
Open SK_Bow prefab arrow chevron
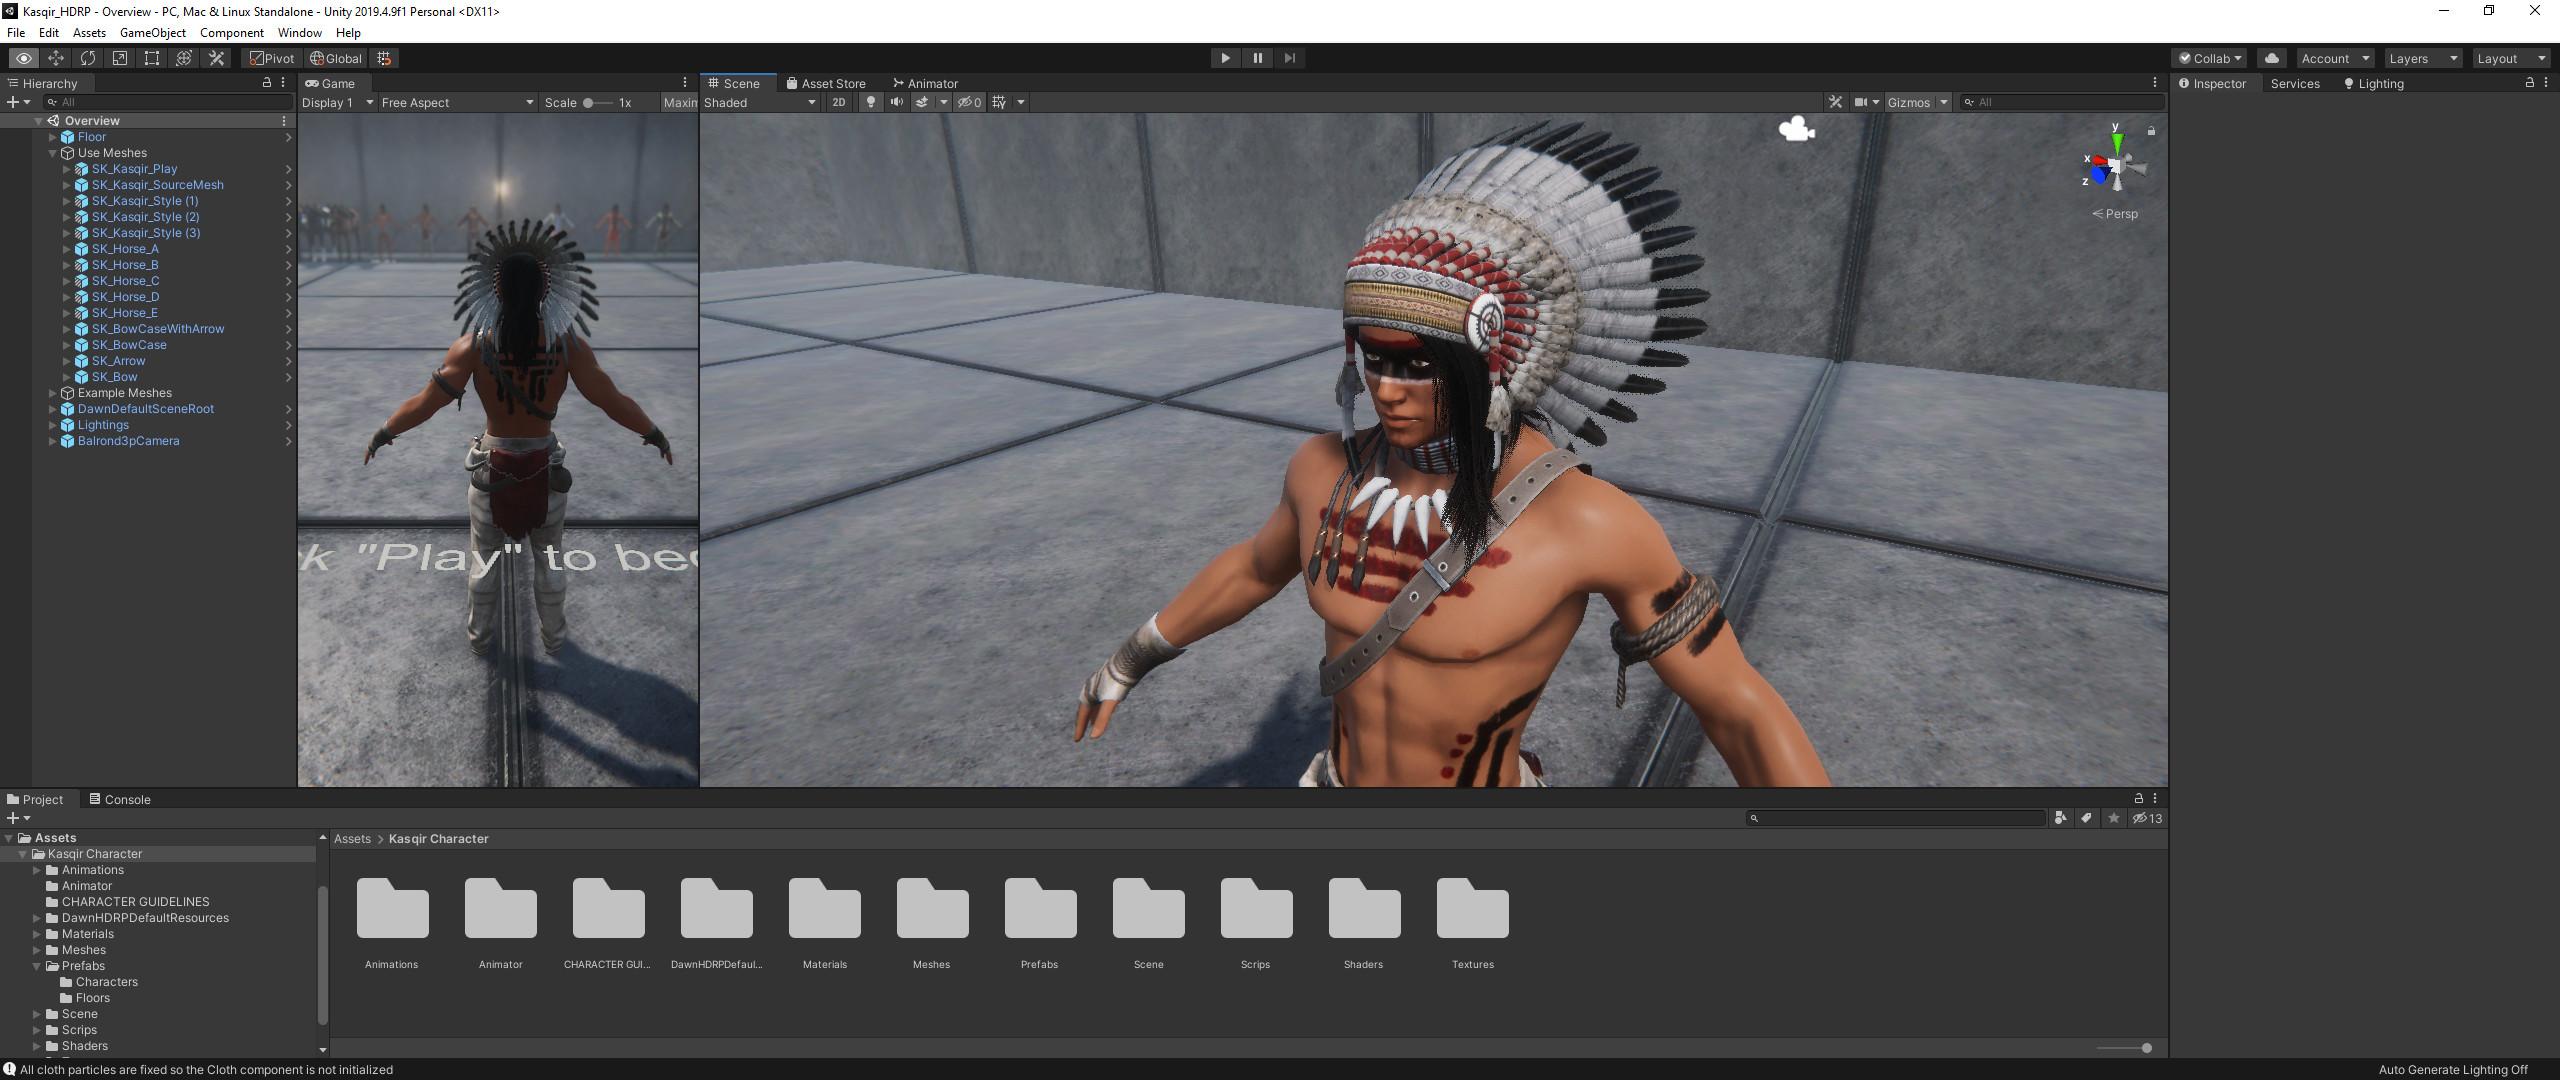[x=289, y=377]
